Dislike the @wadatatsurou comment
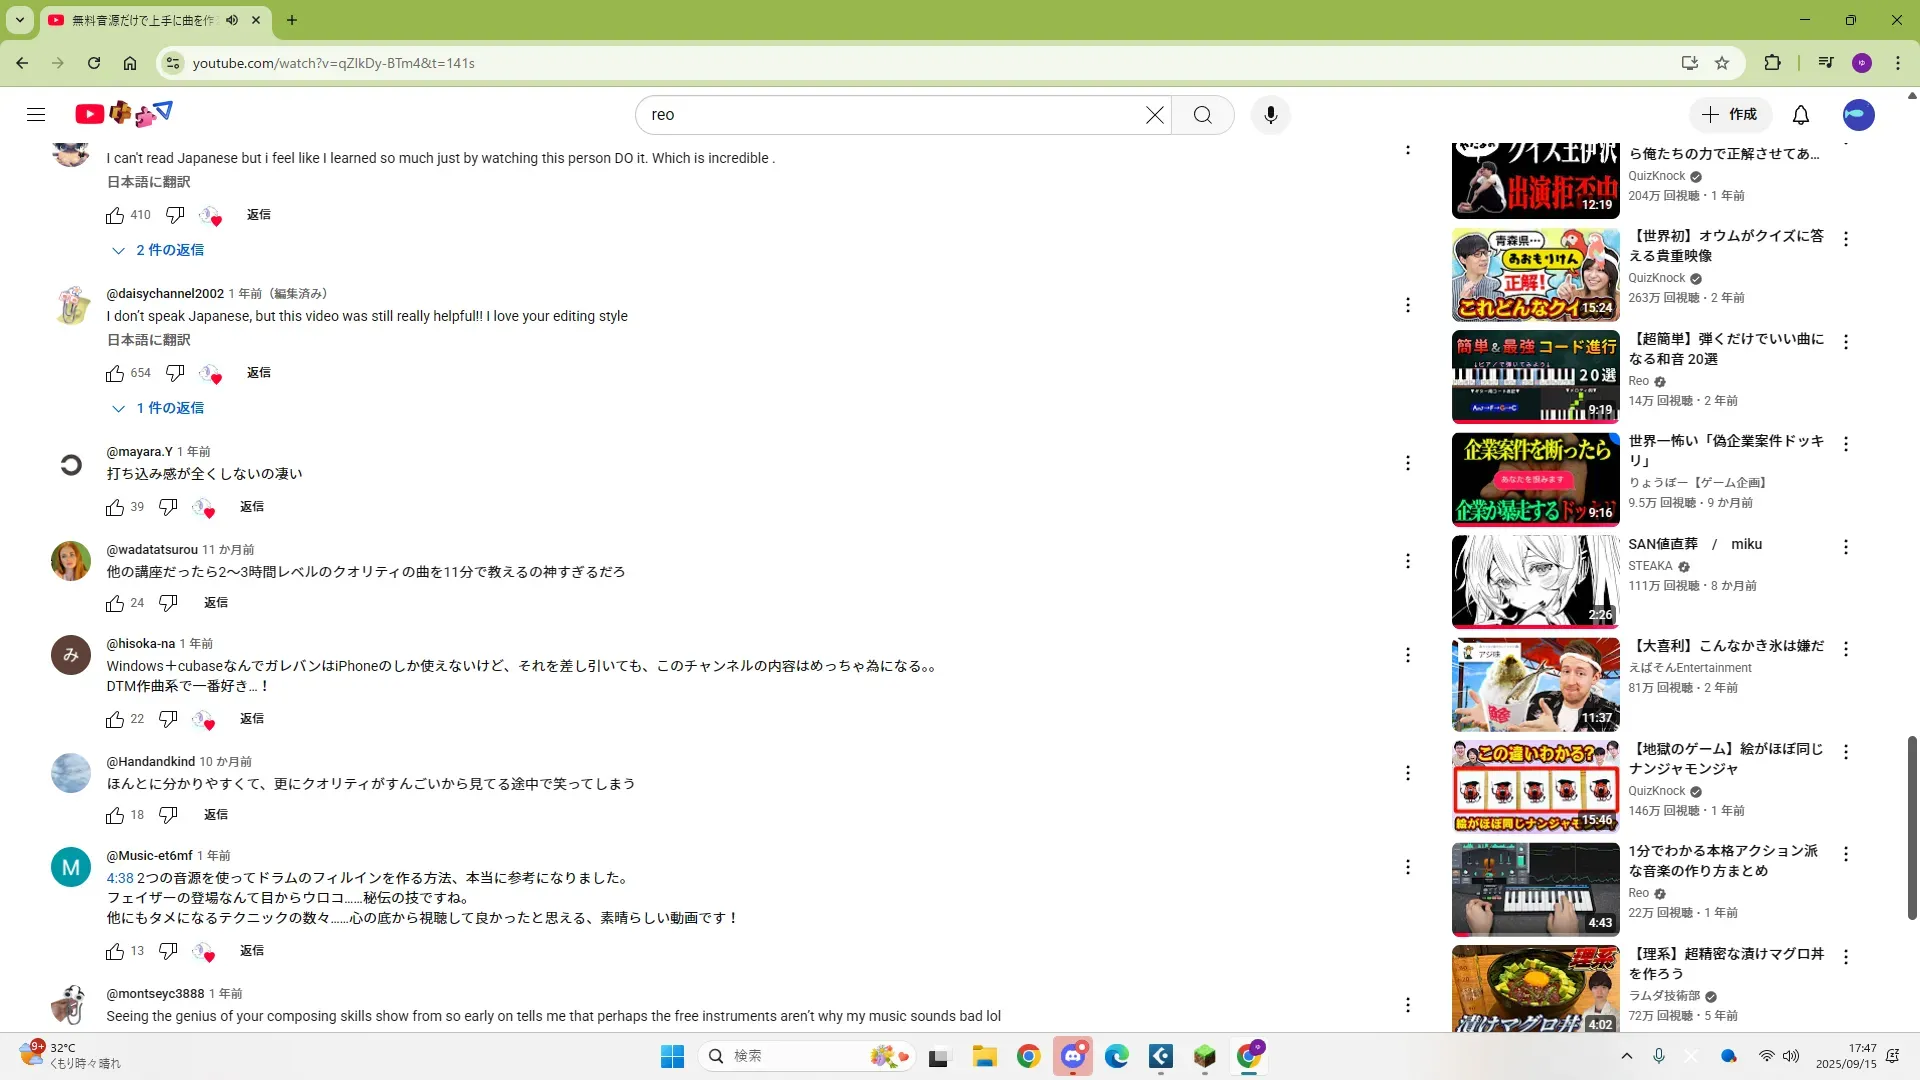This screenshot has height=1080, width=1920. coord(168,603)
